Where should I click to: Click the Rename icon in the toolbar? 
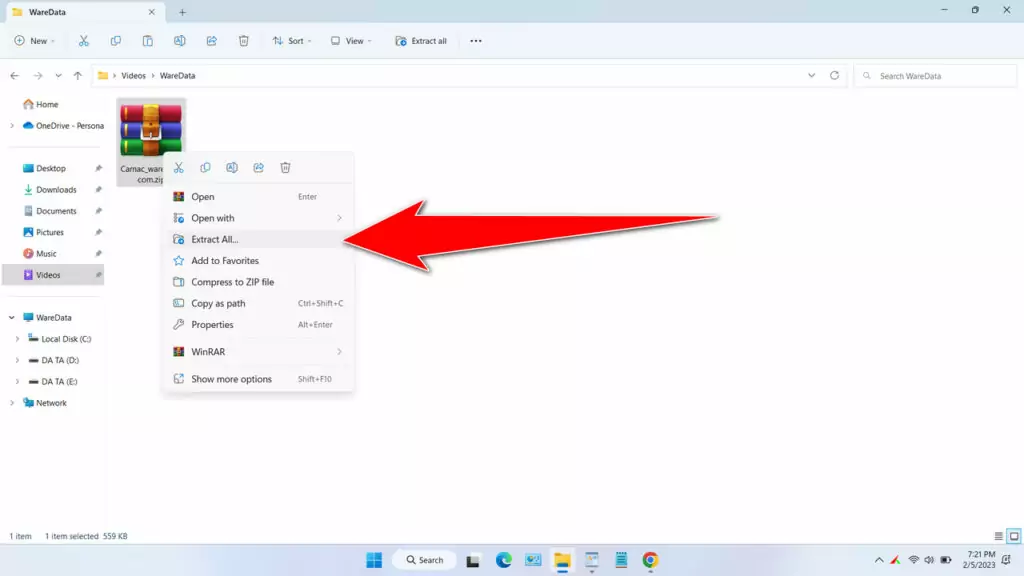[x=180, y=40]
